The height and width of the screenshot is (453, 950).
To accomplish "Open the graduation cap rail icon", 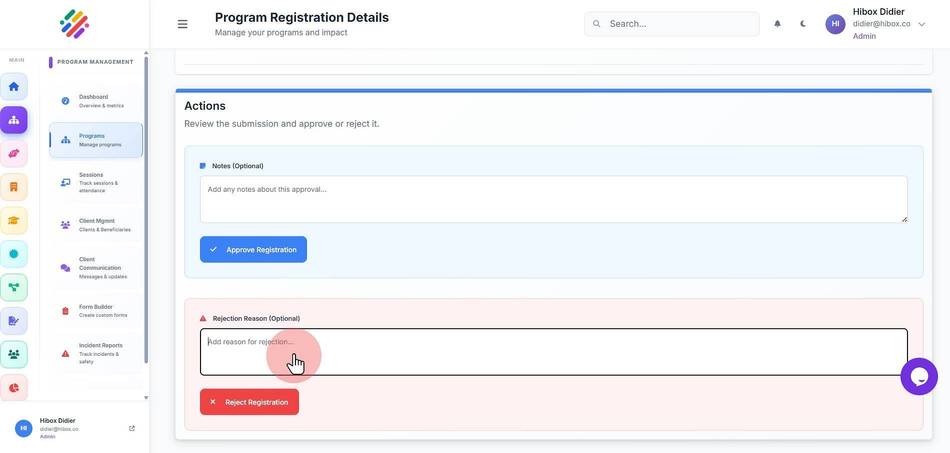I will coord(14,221).
